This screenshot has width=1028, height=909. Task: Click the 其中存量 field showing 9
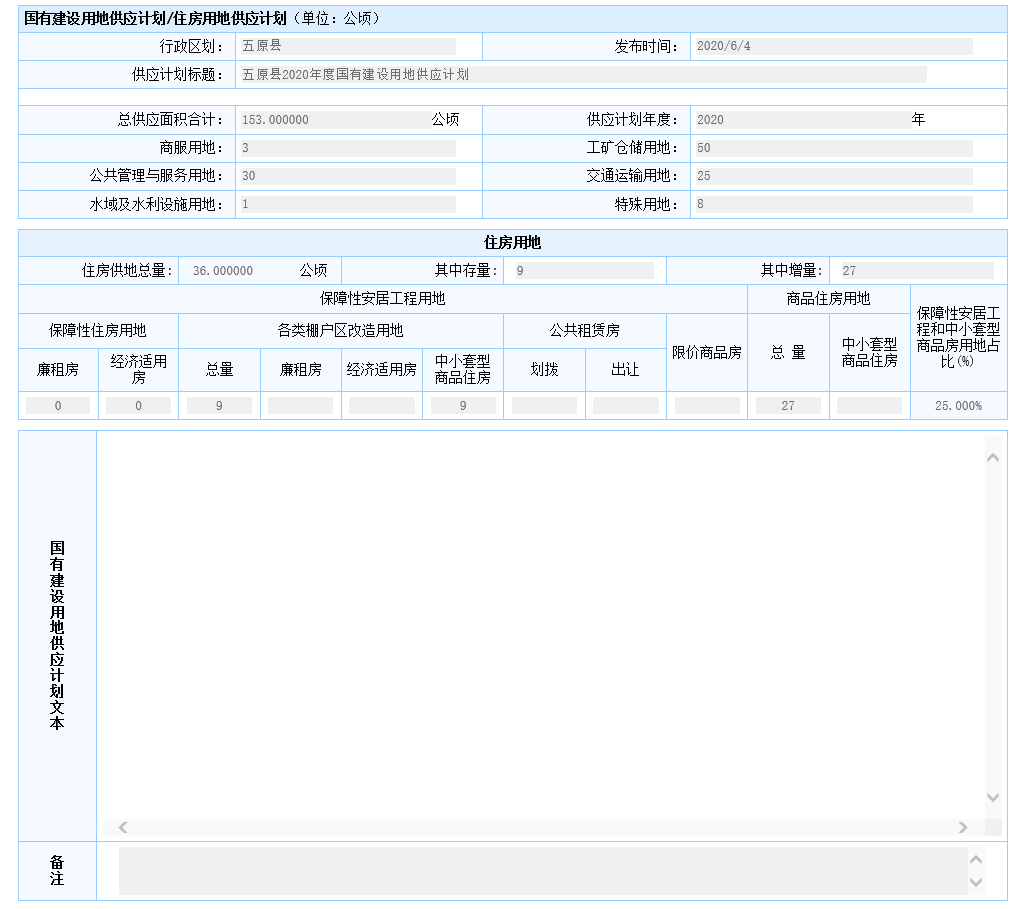582,270
